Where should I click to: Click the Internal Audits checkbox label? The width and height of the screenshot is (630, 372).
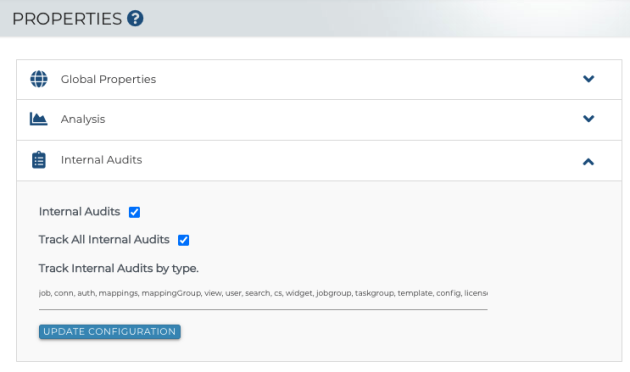click(x=80, y=211)
